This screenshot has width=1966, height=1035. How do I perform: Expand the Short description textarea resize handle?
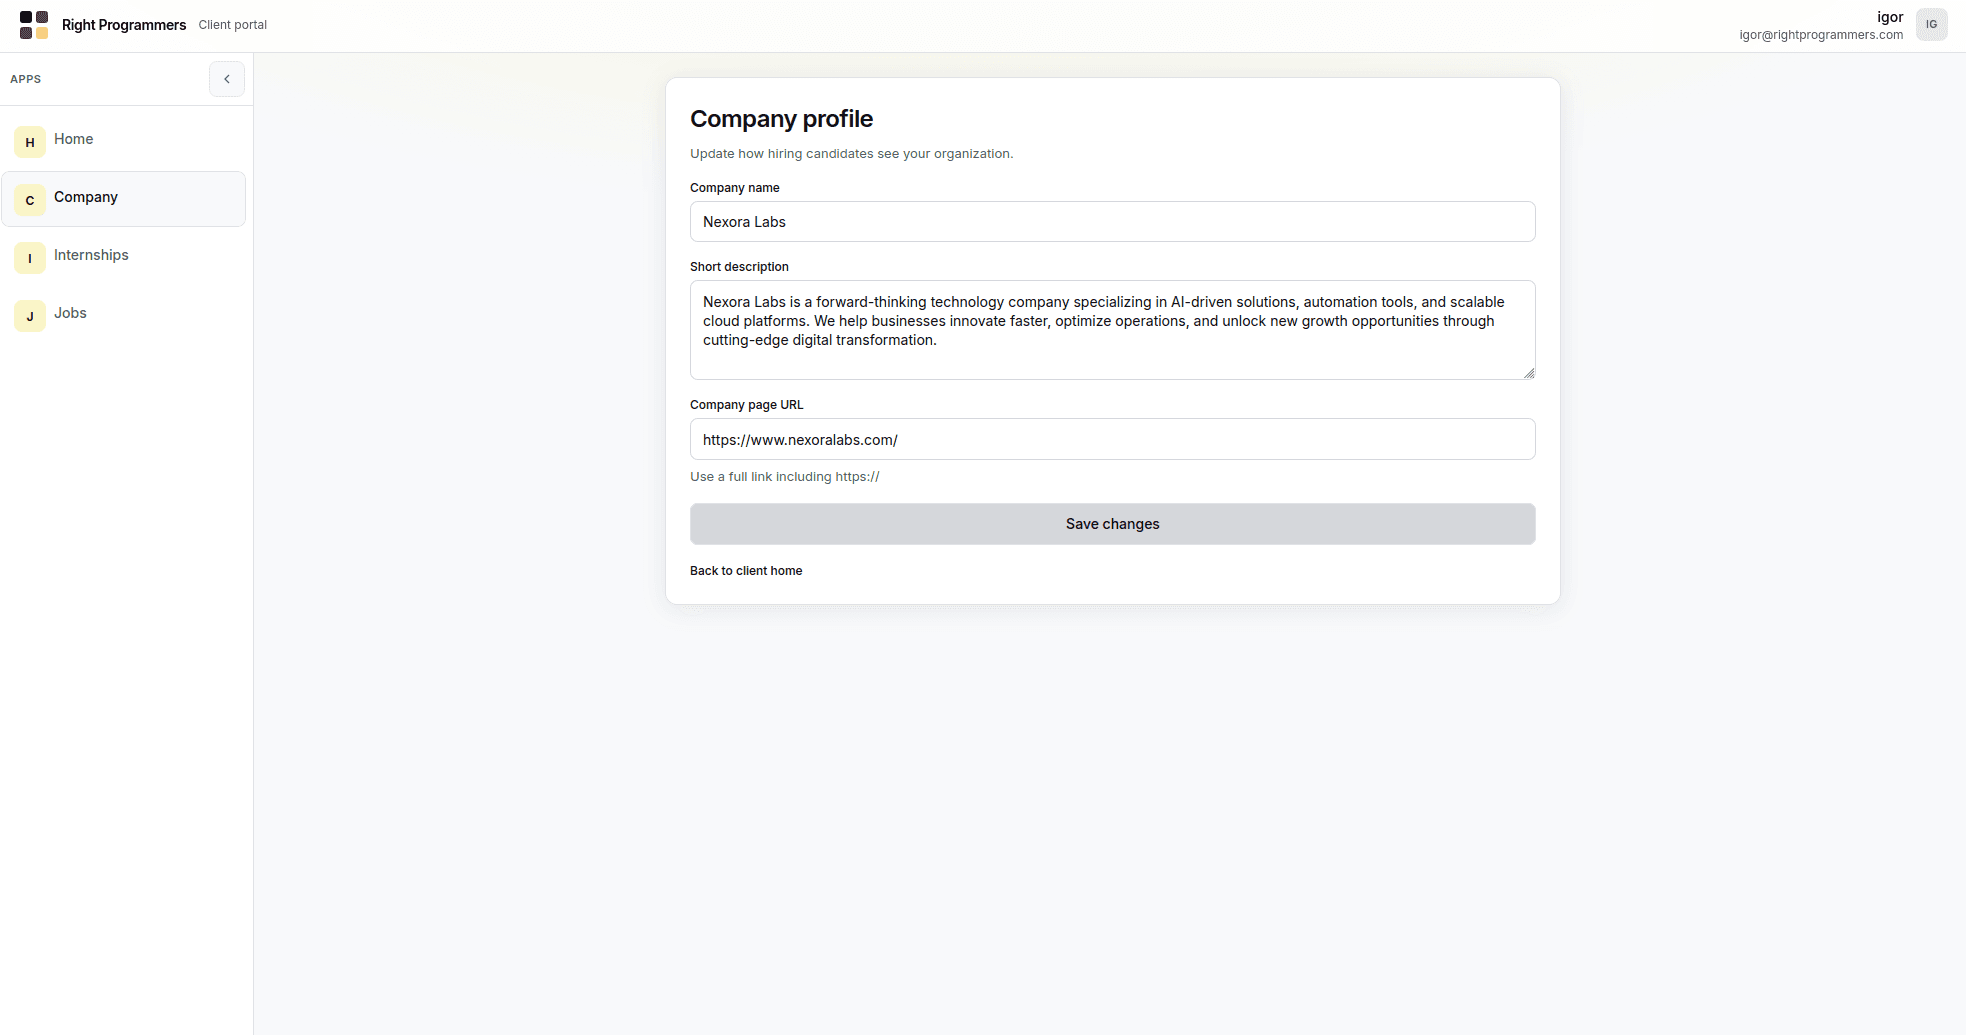[x=1528, y=371]
